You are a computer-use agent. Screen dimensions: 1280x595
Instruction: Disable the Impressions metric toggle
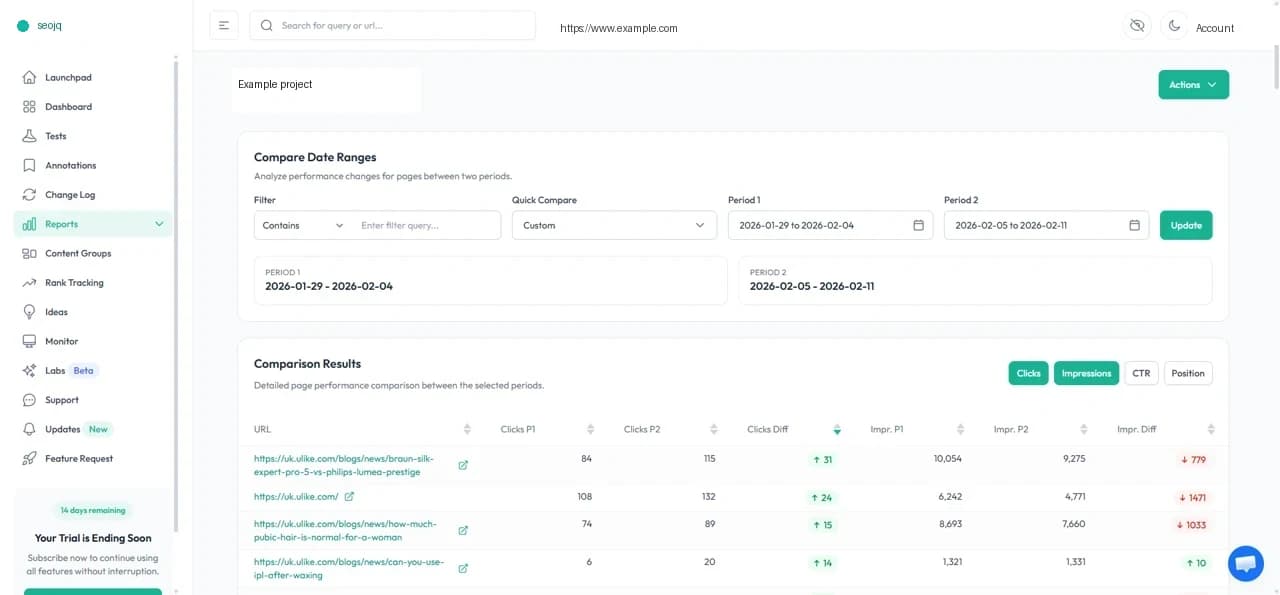(x=1086, y=373)
